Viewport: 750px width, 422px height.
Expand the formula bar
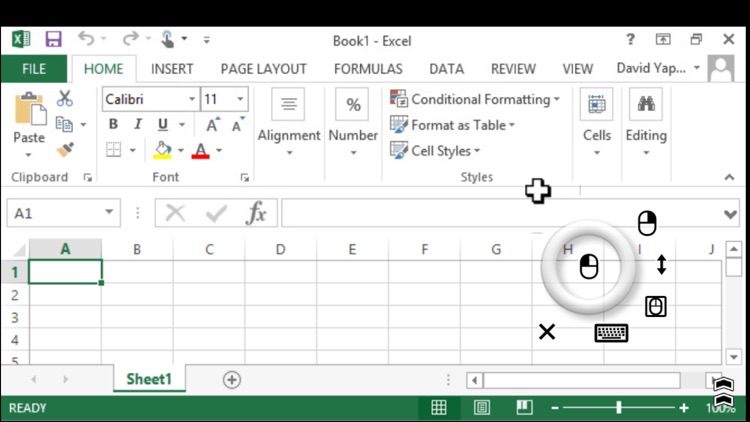pyautogui.click(x=730, y=214)
